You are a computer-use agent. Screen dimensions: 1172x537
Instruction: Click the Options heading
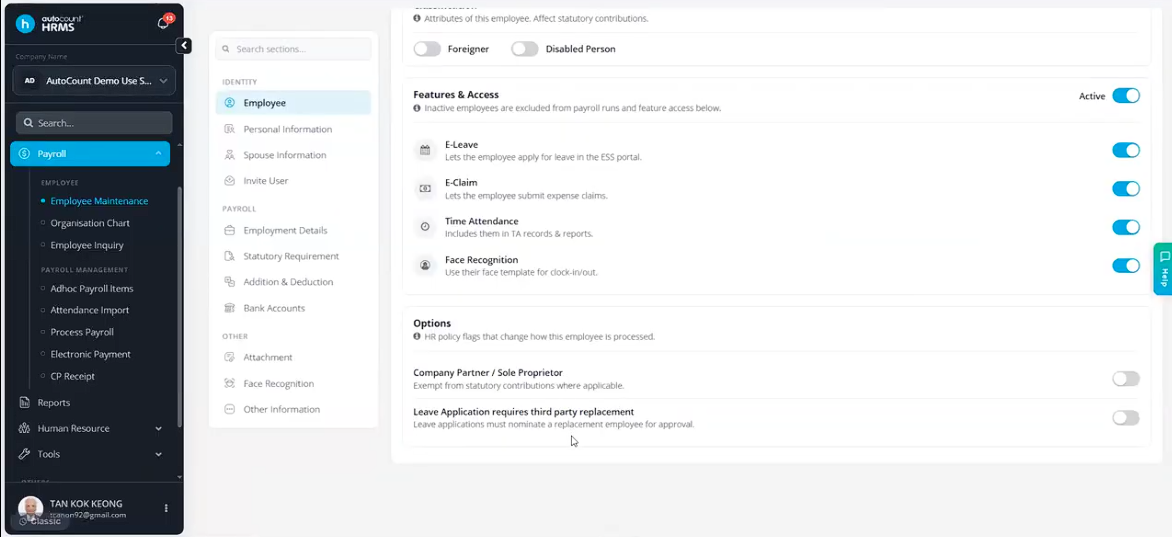pos(432,323)
